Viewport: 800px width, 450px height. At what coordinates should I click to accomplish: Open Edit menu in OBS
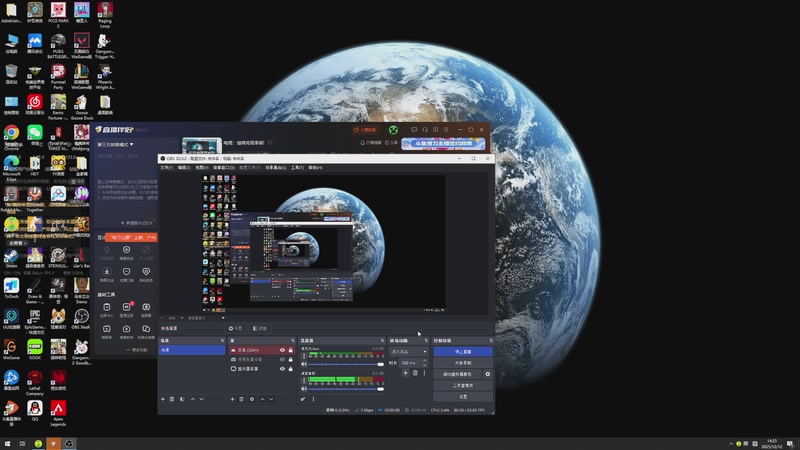coord(184,167)
